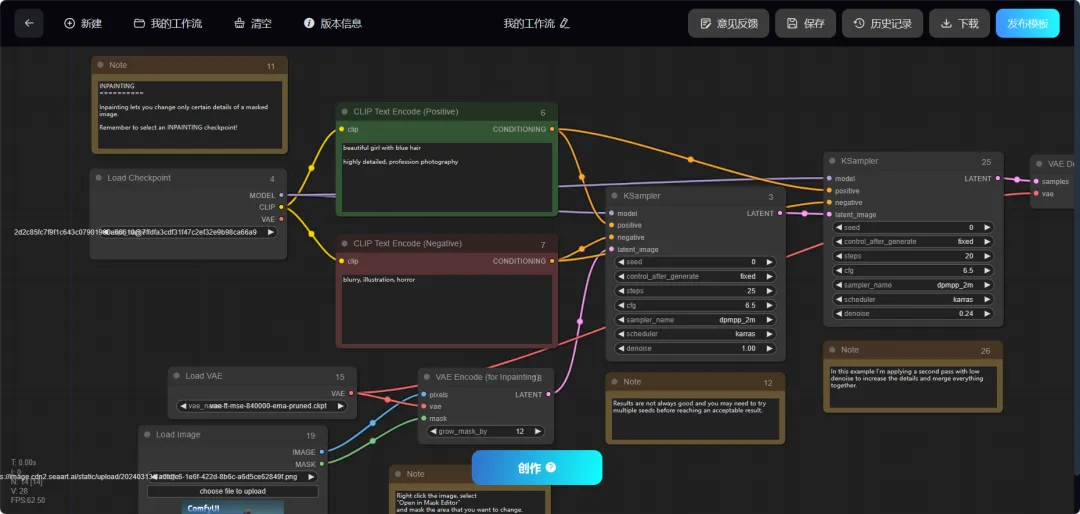Click the pencil icon beside workflow title
Viewport: 1080px width, 514px height.
[x=565, y=23]
